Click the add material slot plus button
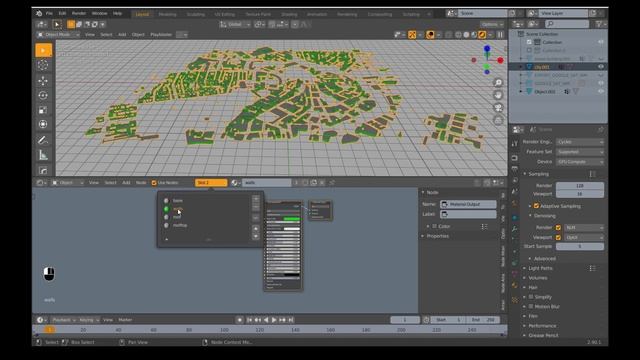 click(x=256, y=199)
